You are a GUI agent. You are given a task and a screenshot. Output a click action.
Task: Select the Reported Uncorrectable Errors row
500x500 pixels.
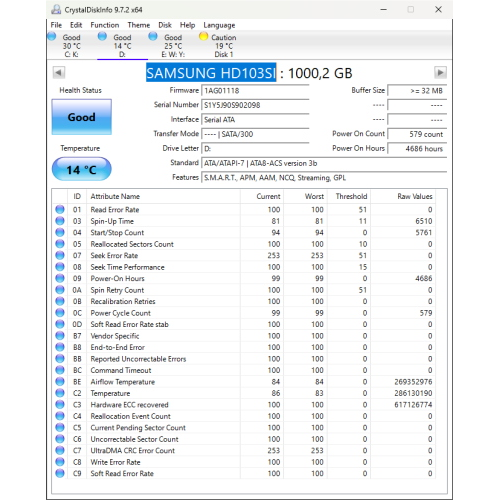(x=244, y=359)
